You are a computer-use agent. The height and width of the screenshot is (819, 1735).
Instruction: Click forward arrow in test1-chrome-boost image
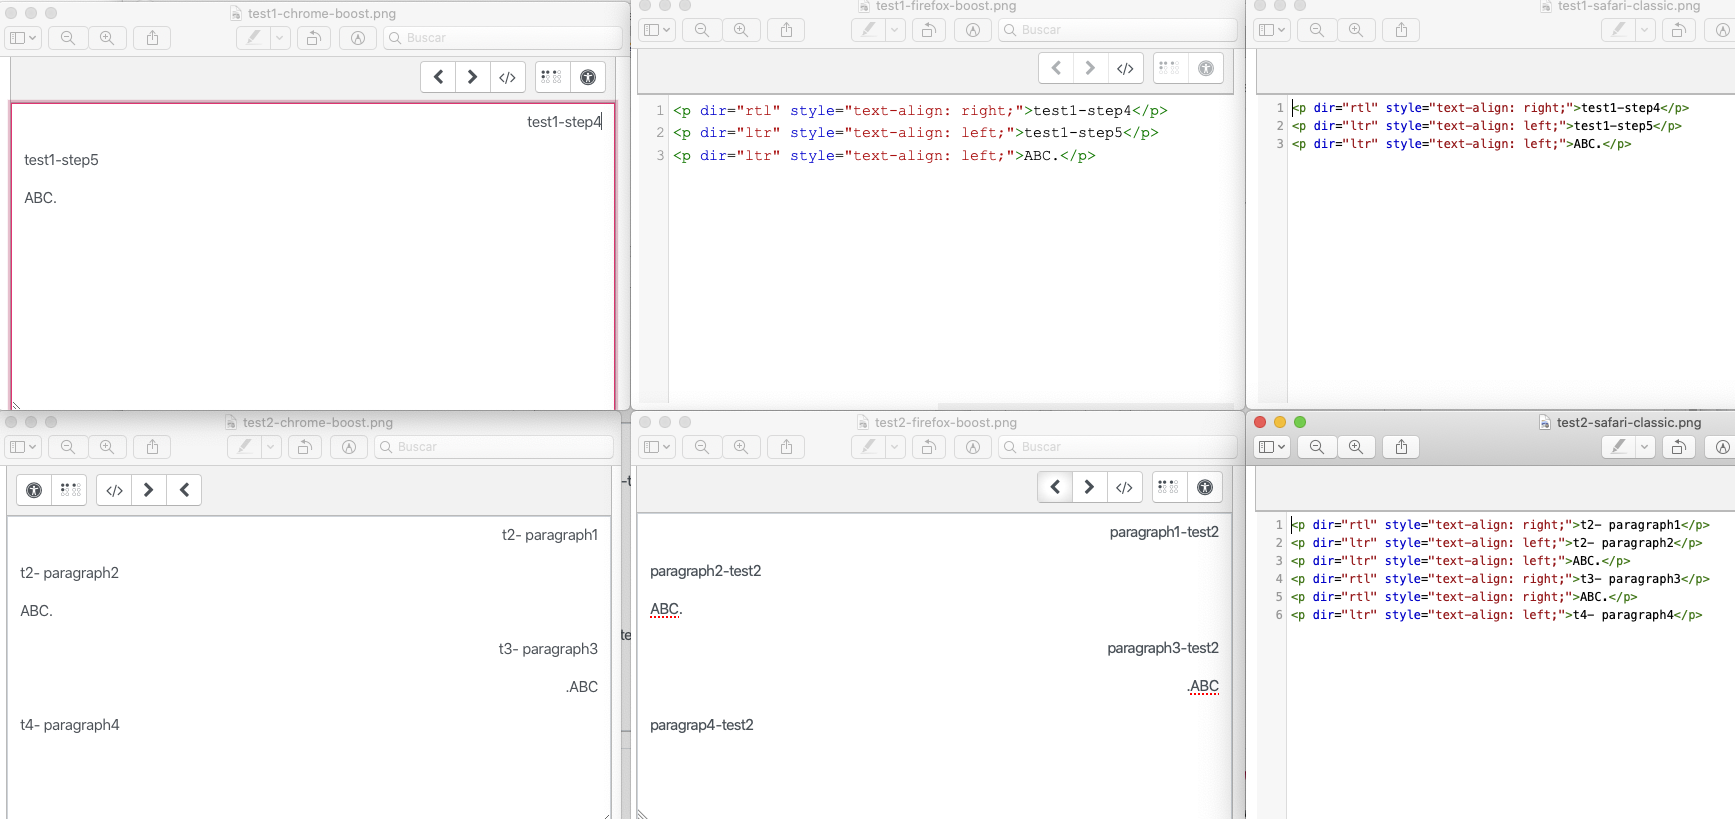coord(472,77)
